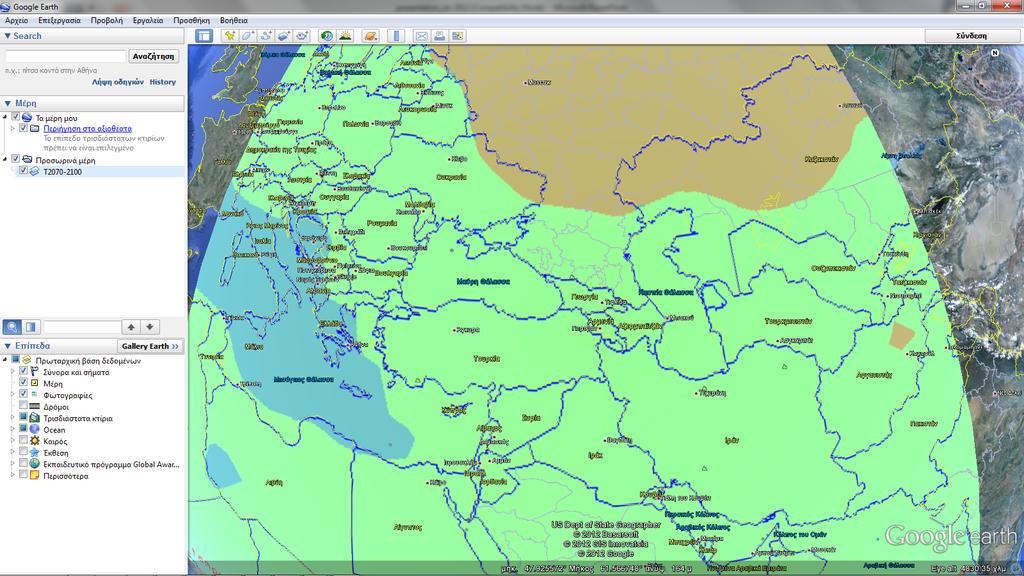Click the Gallery Earth button
The height and width of the screenshot is (576, 1024).
coord(150,346)
